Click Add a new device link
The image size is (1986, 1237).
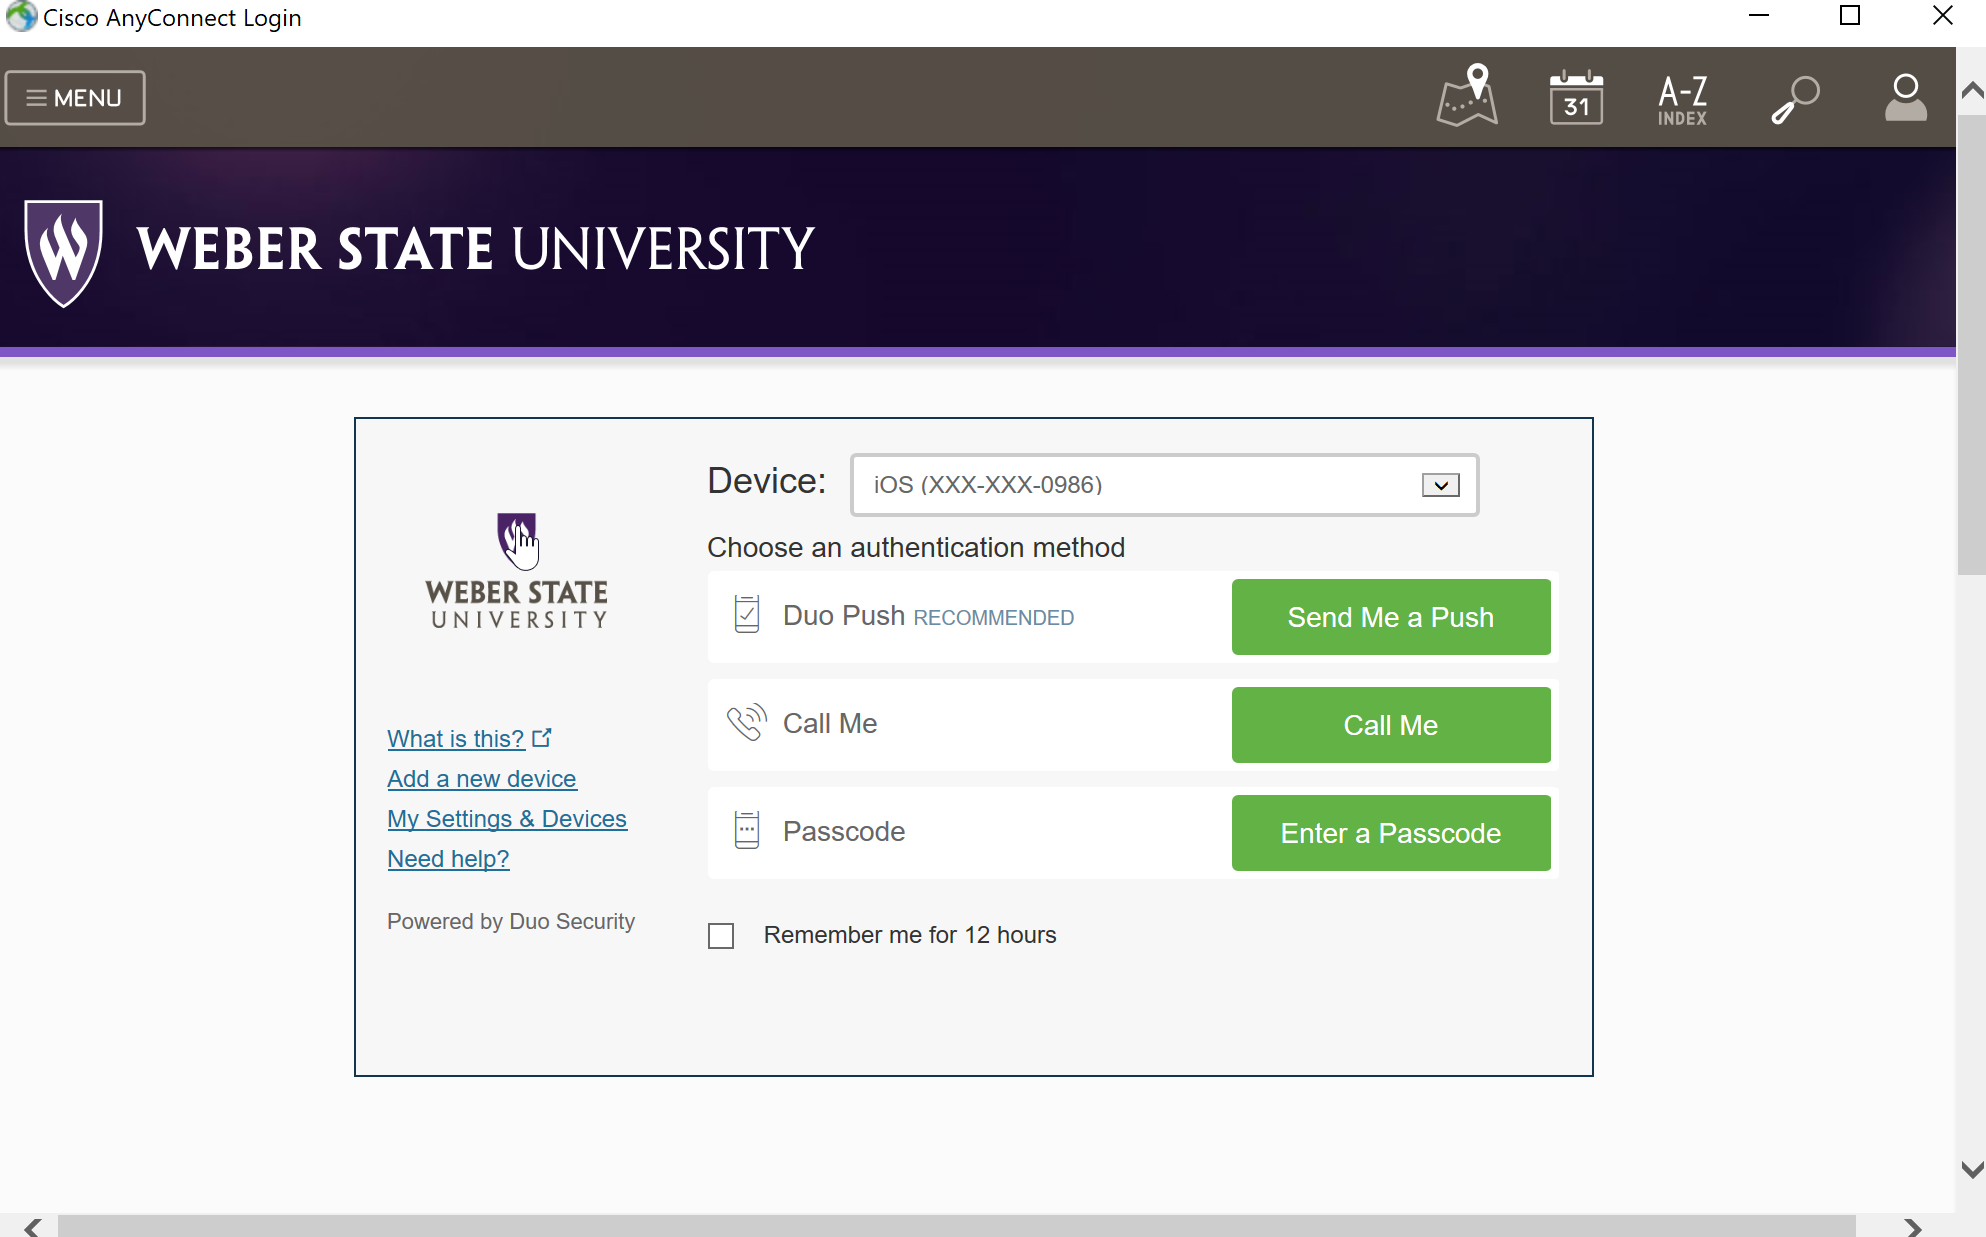coord(481,779)
